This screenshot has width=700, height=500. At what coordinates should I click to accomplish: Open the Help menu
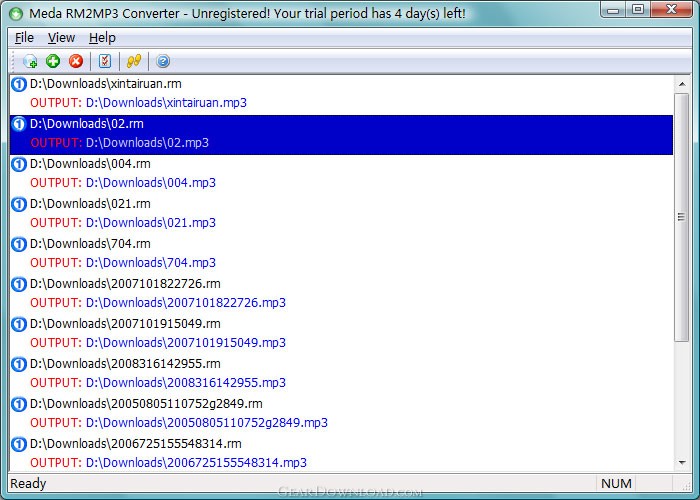point(102,38)
